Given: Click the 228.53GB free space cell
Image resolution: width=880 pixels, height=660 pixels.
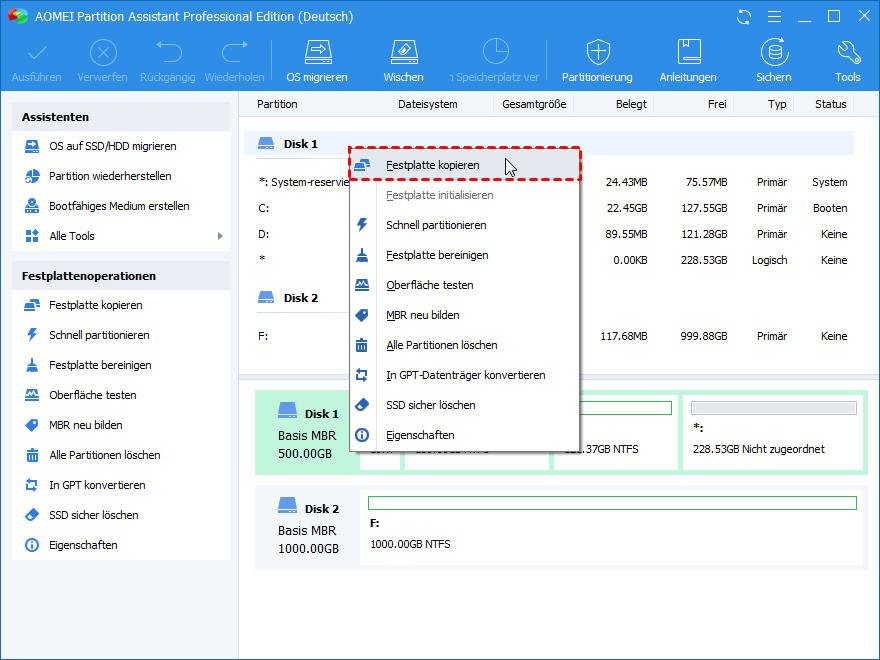Looking at the screenshot, I should coord(704,260).
